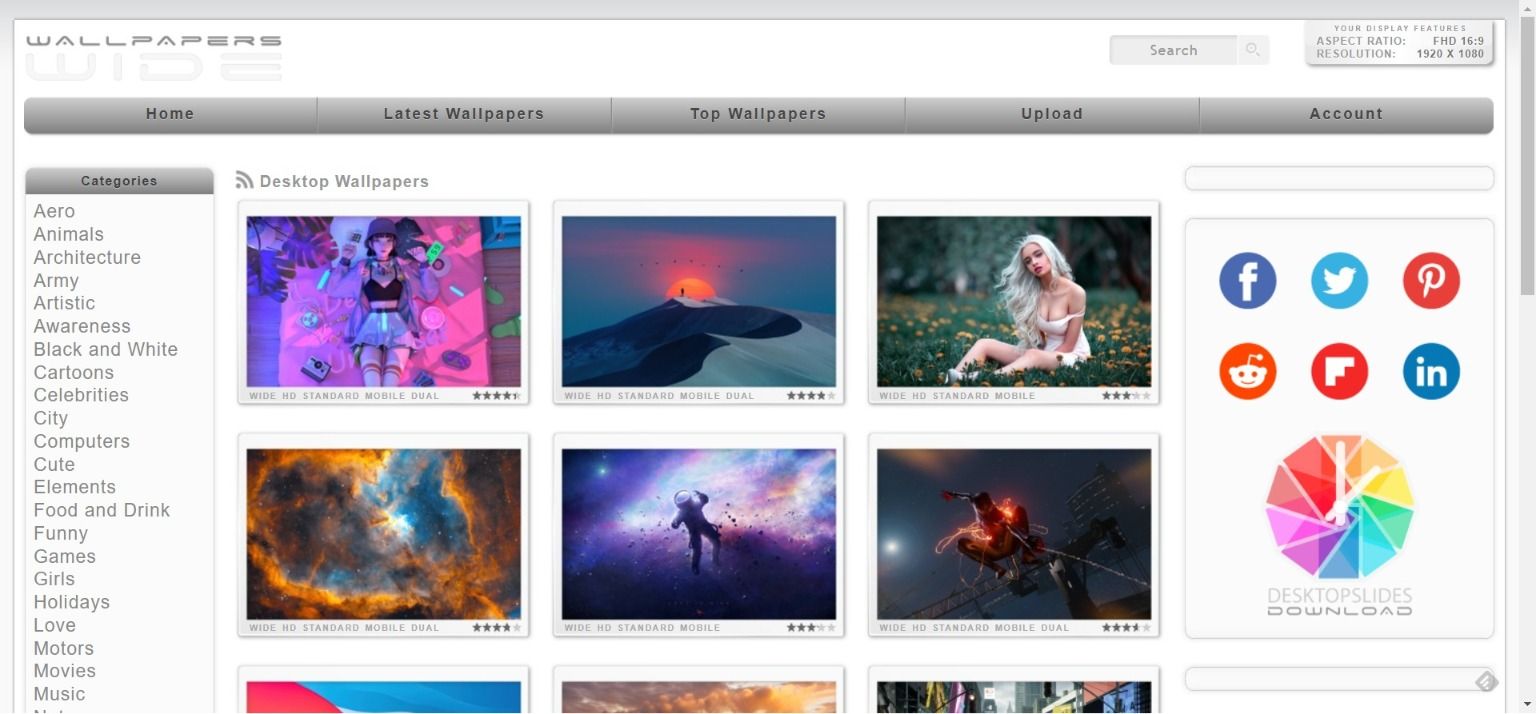Open the Account menu

[x=1346, y=114]
